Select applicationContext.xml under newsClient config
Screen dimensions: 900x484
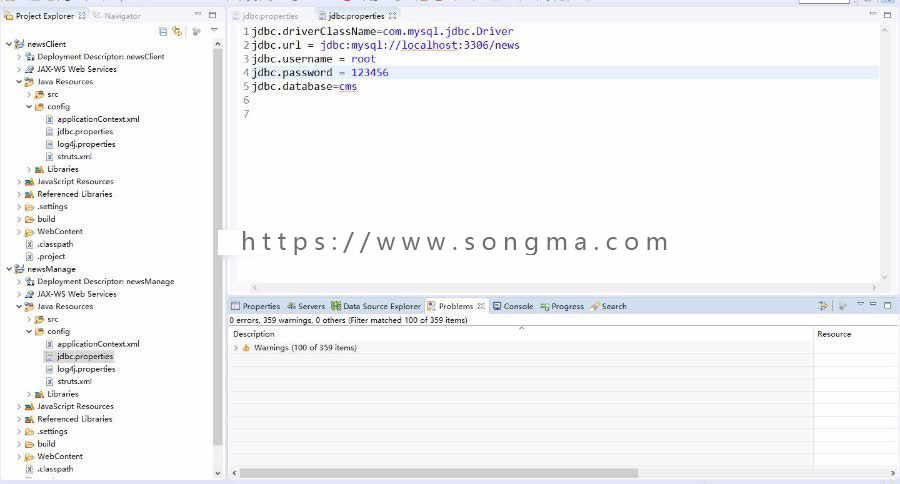pyautogui.click(x=98, y=119)
